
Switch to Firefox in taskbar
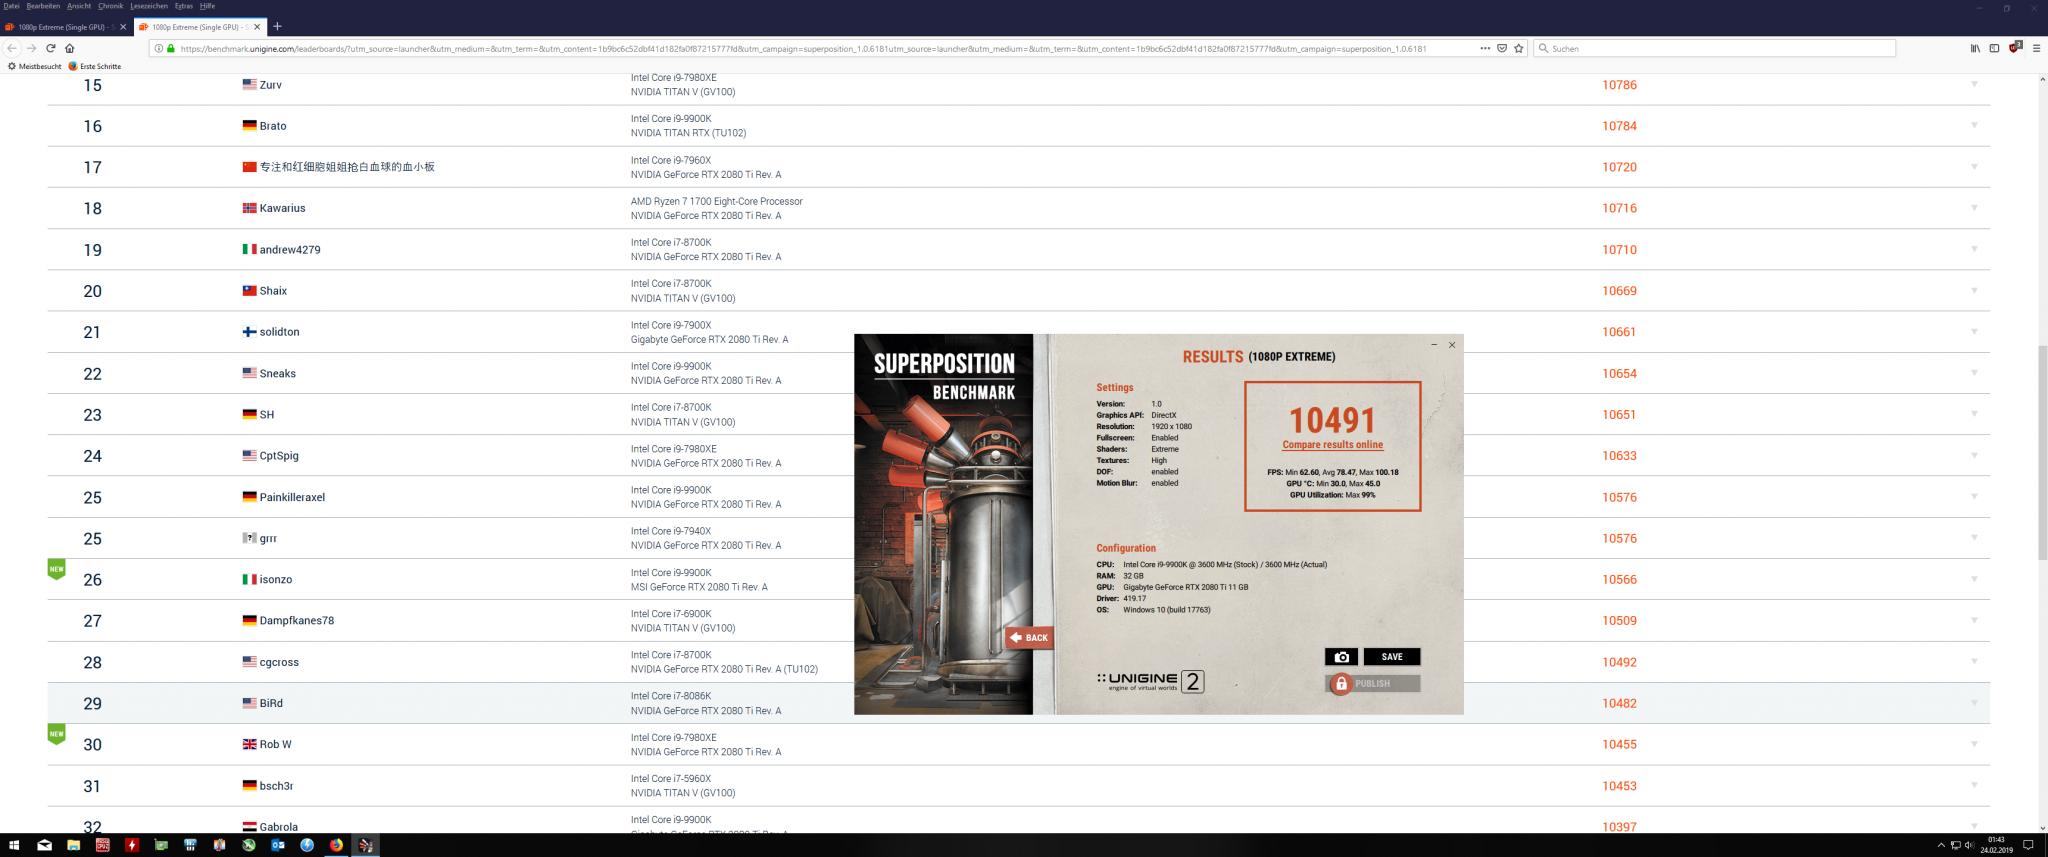pos(336,845)
